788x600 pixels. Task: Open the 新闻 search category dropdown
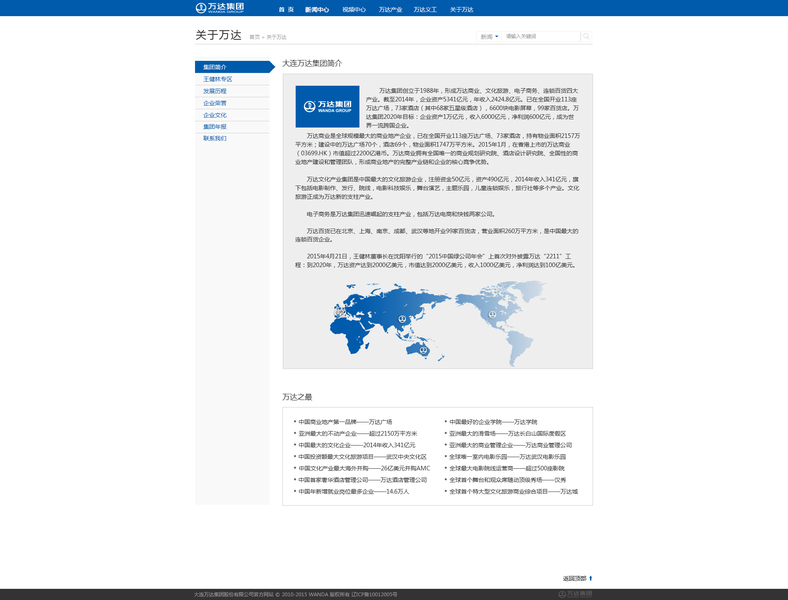488,36
